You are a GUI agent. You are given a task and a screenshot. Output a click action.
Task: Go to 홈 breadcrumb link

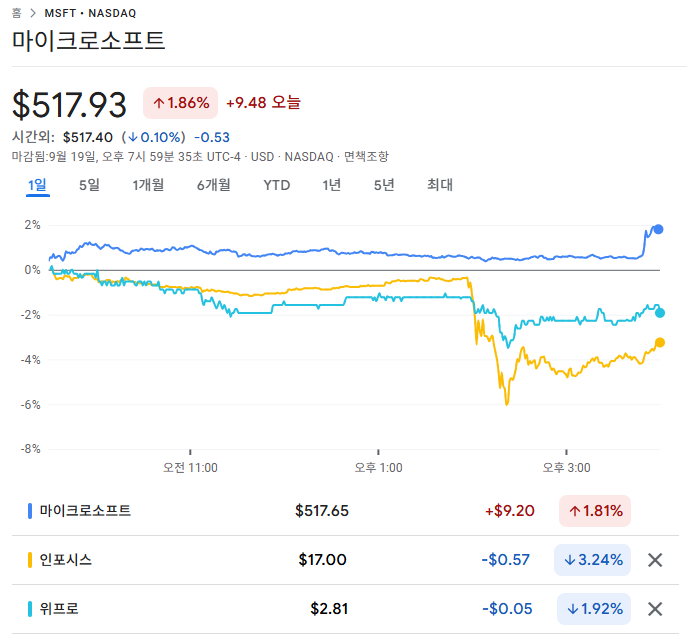[x=17, y=13]
